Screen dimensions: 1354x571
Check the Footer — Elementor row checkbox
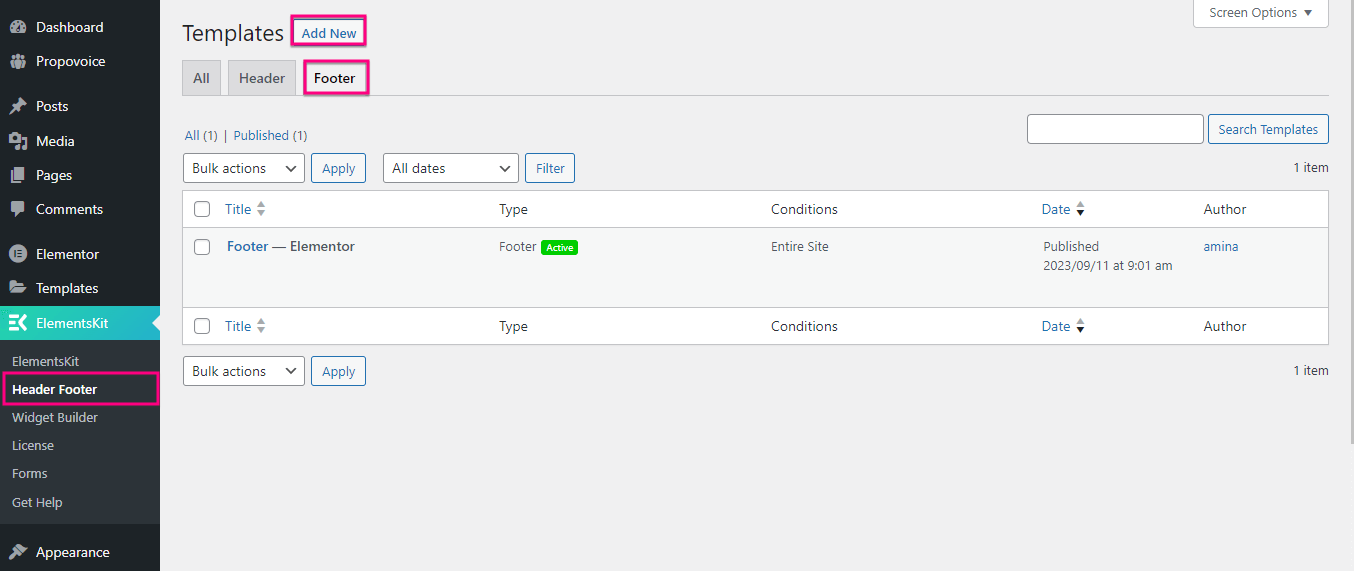(202, 247)
